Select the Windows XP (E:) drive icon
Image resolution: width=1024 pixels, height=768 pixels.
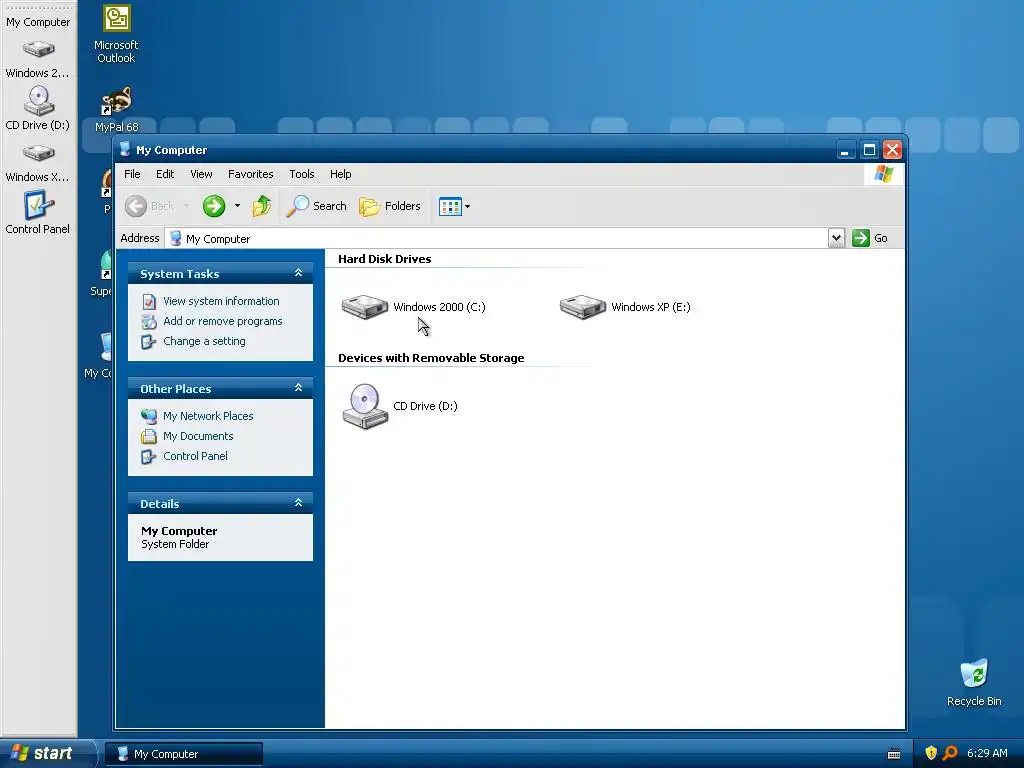tap(583, 306)
